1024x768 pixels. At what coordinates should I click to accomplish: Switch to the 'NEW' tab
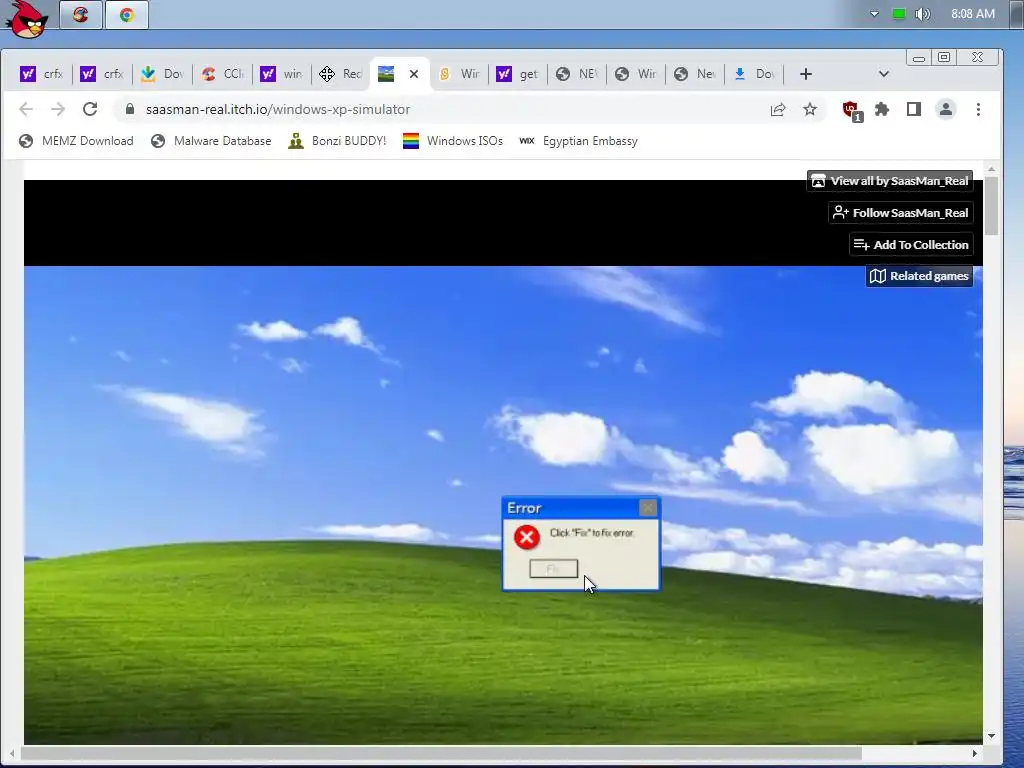pos(577,74)
